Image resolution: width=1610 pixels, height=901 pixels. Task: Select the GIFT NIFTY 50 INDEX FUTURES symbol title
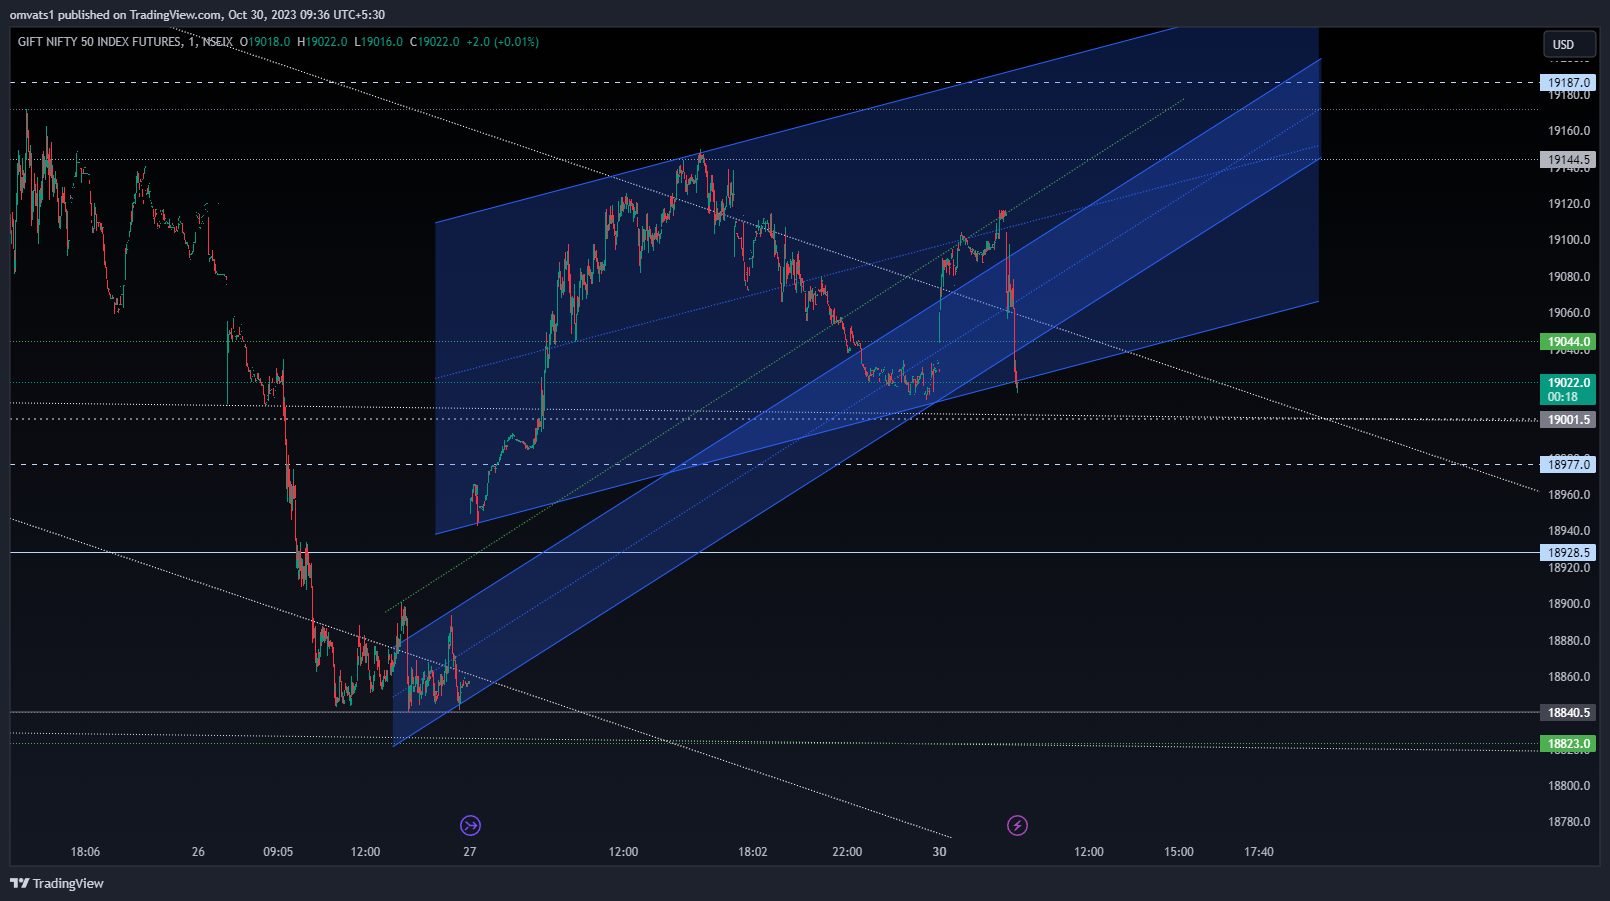click(x=100, y=42)
